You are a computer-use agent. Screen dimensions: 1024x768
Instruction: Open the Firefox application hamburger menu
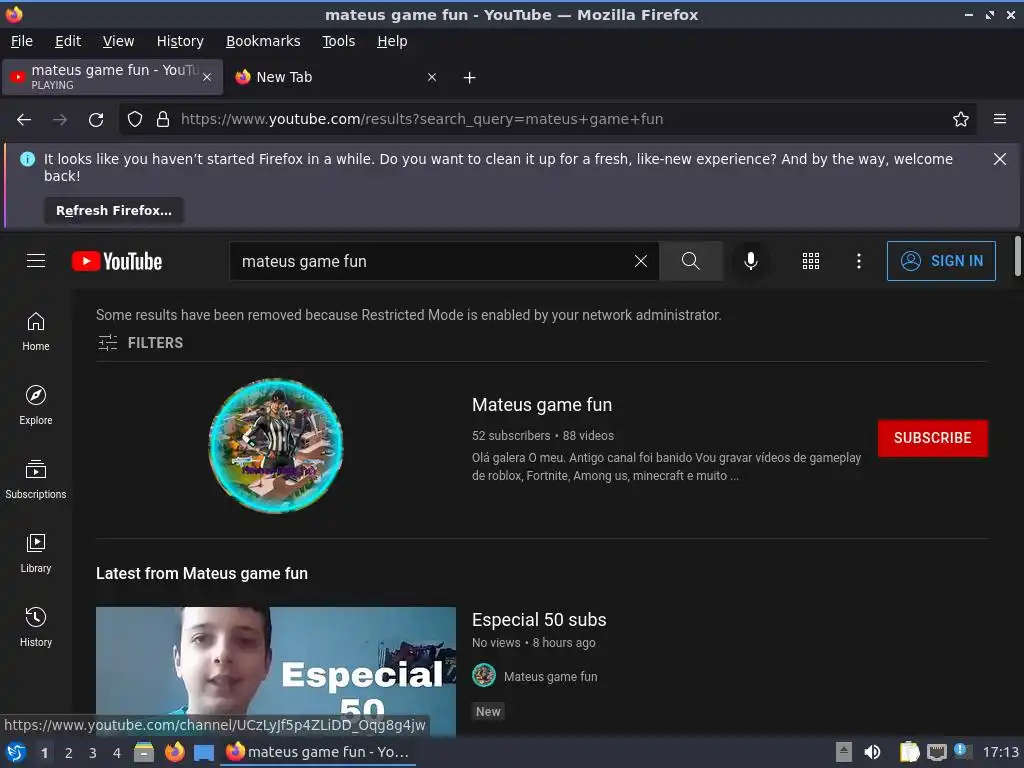click(1000, 119)
